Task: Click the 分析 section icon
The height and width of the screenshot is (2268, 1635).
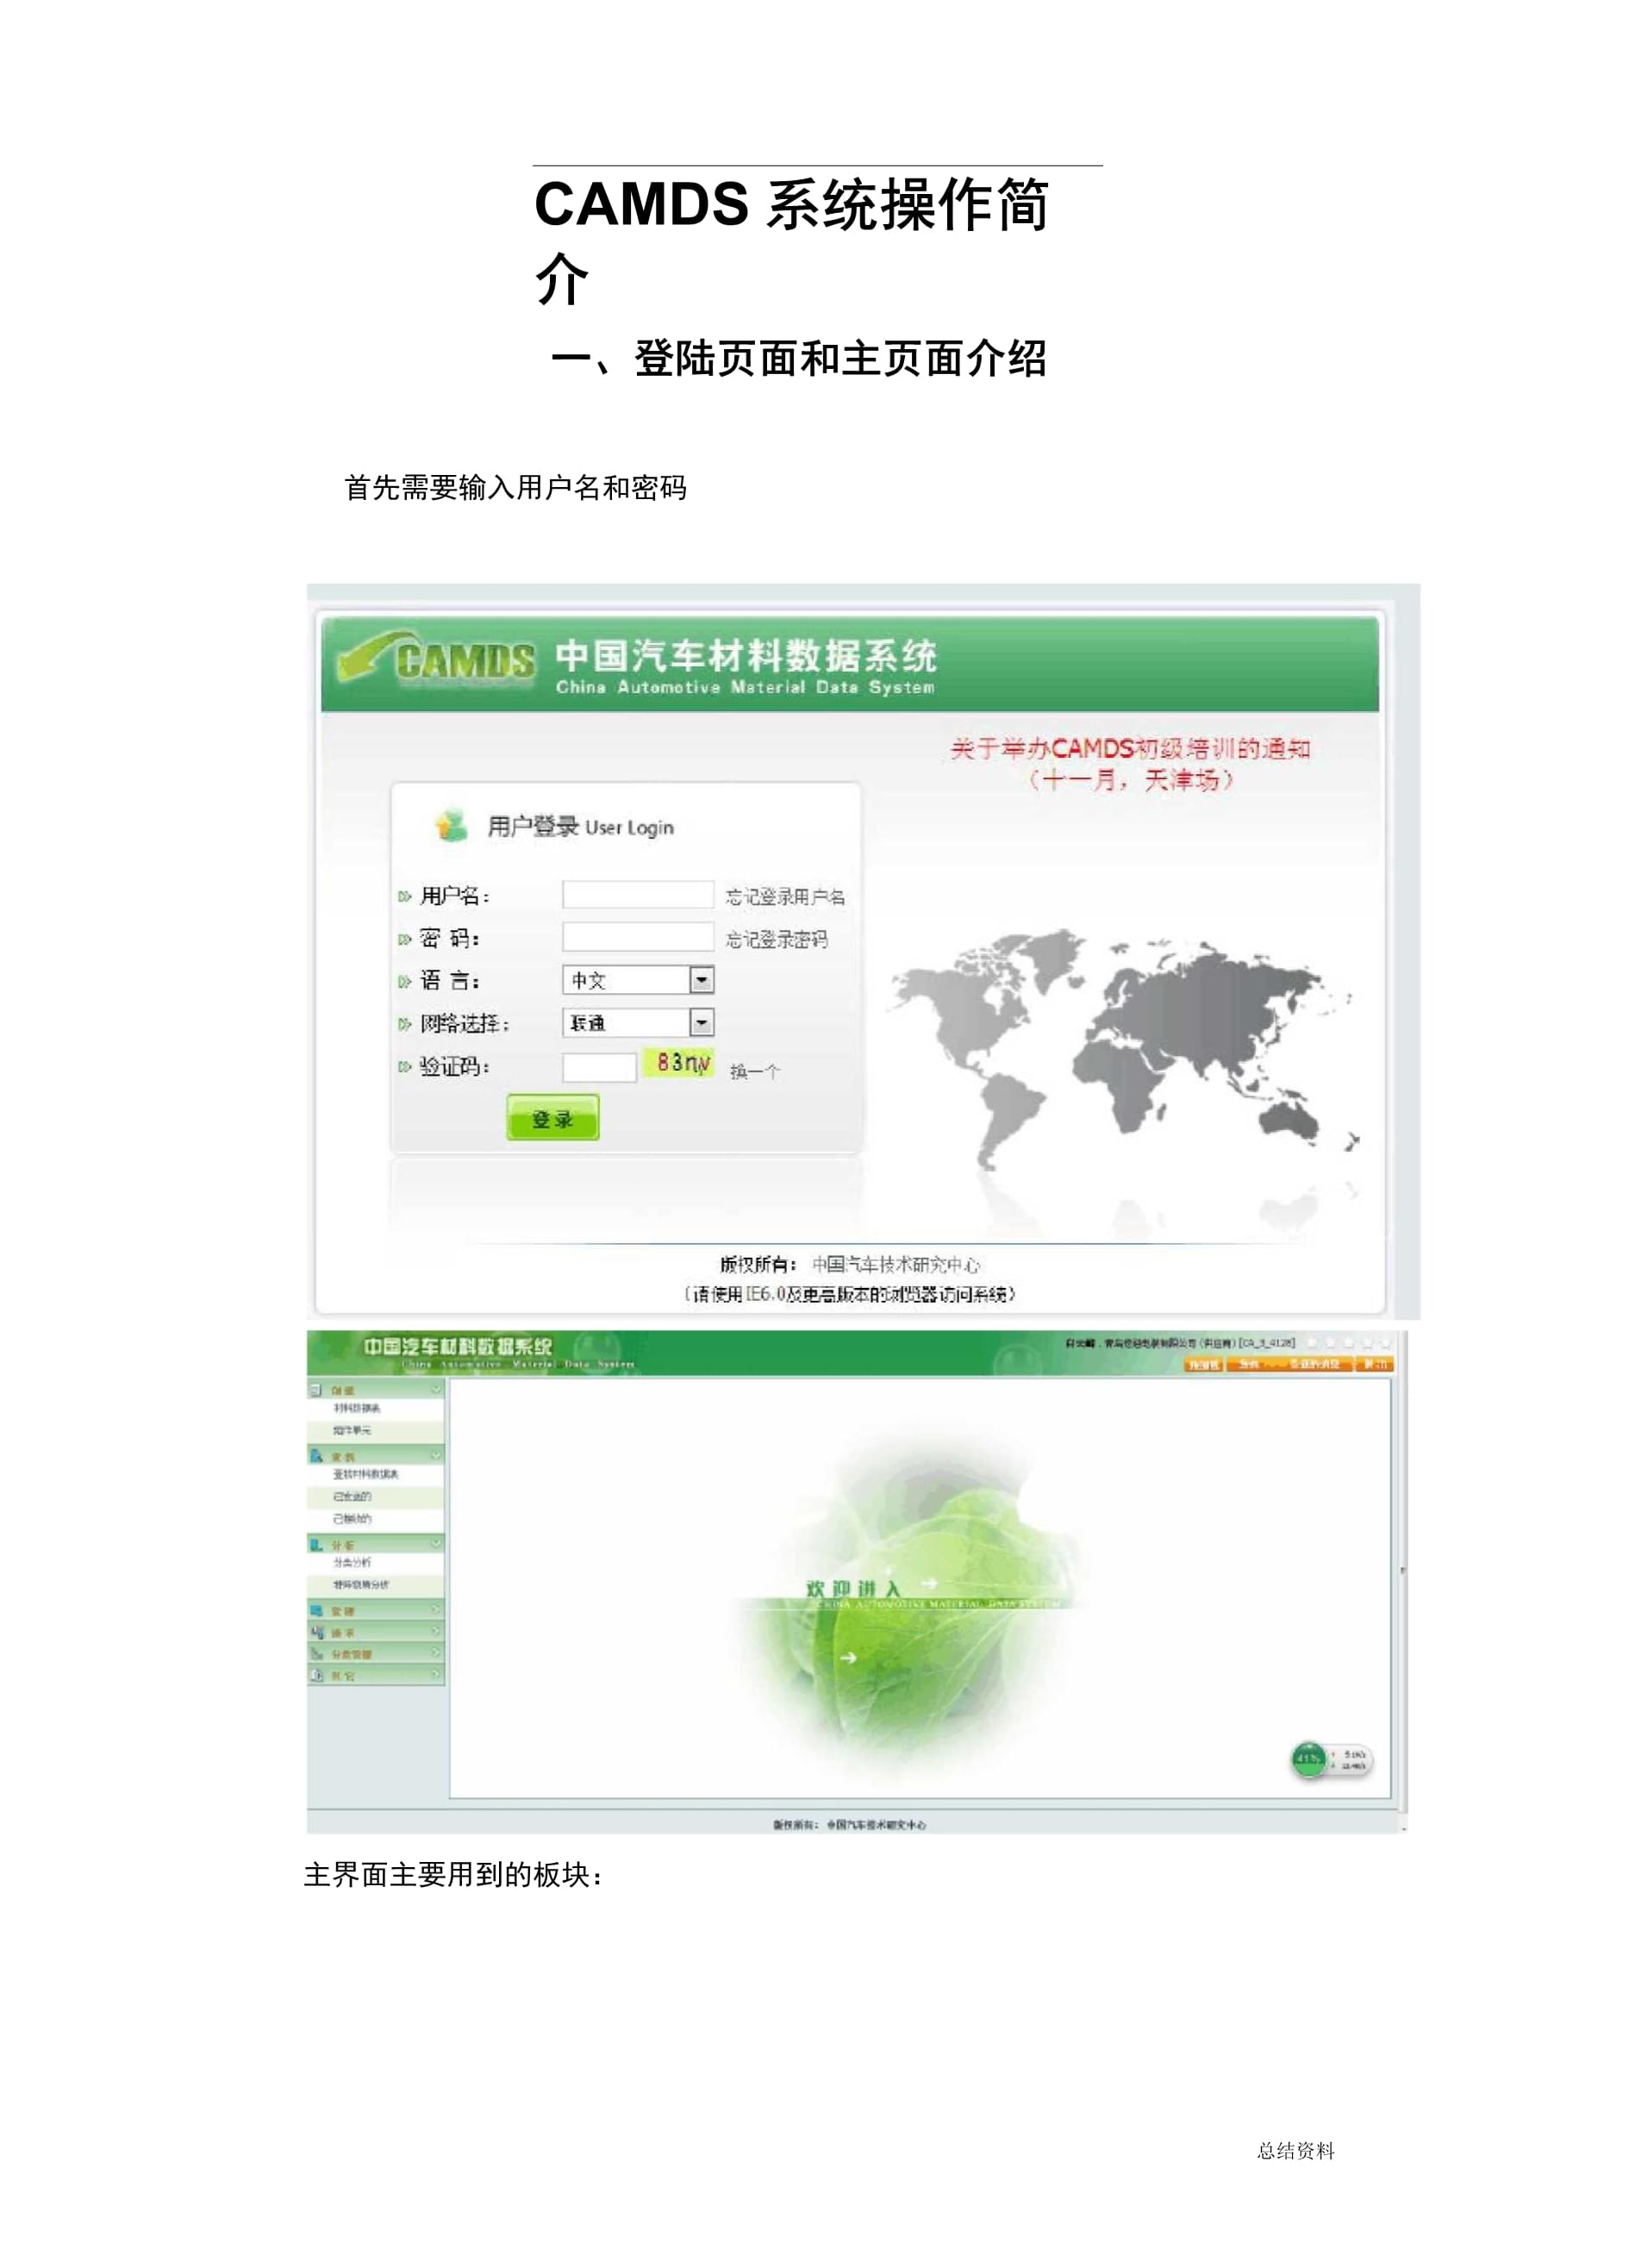Action: [x=316, y=1544]
